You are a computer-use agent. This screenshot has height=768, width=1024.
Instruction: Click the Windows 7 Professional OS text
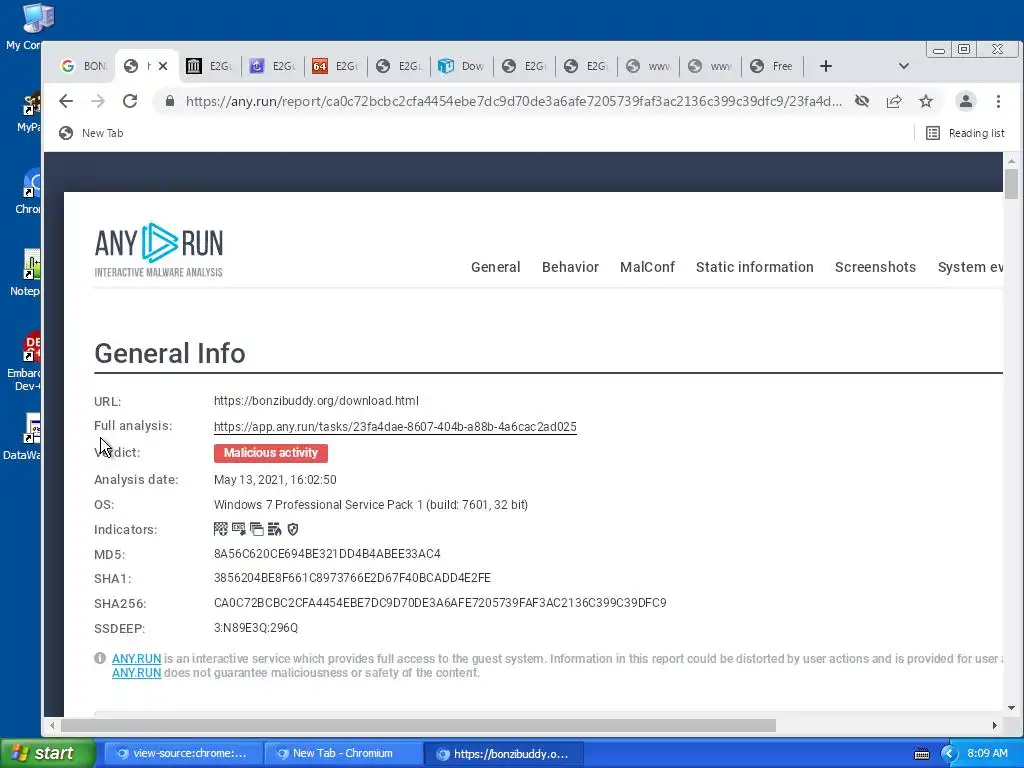pos(371,505)
